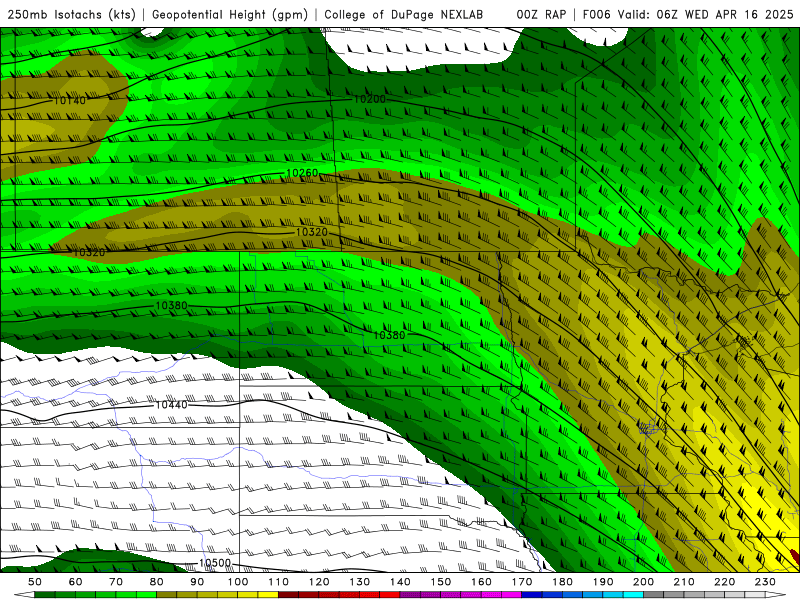This screenshot has width=800, height=600.
Task: Select the bright pure red swatch on the color bar
Action: (390, 595)
